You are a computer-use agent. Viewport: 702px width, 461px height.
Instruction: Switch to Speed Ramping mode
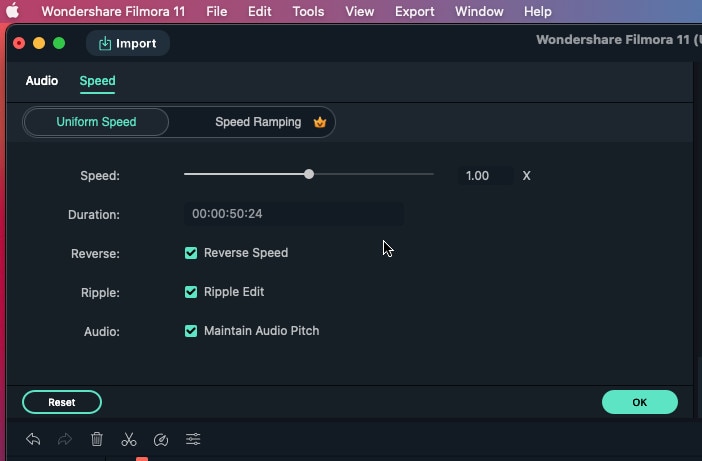coord(258,122)
